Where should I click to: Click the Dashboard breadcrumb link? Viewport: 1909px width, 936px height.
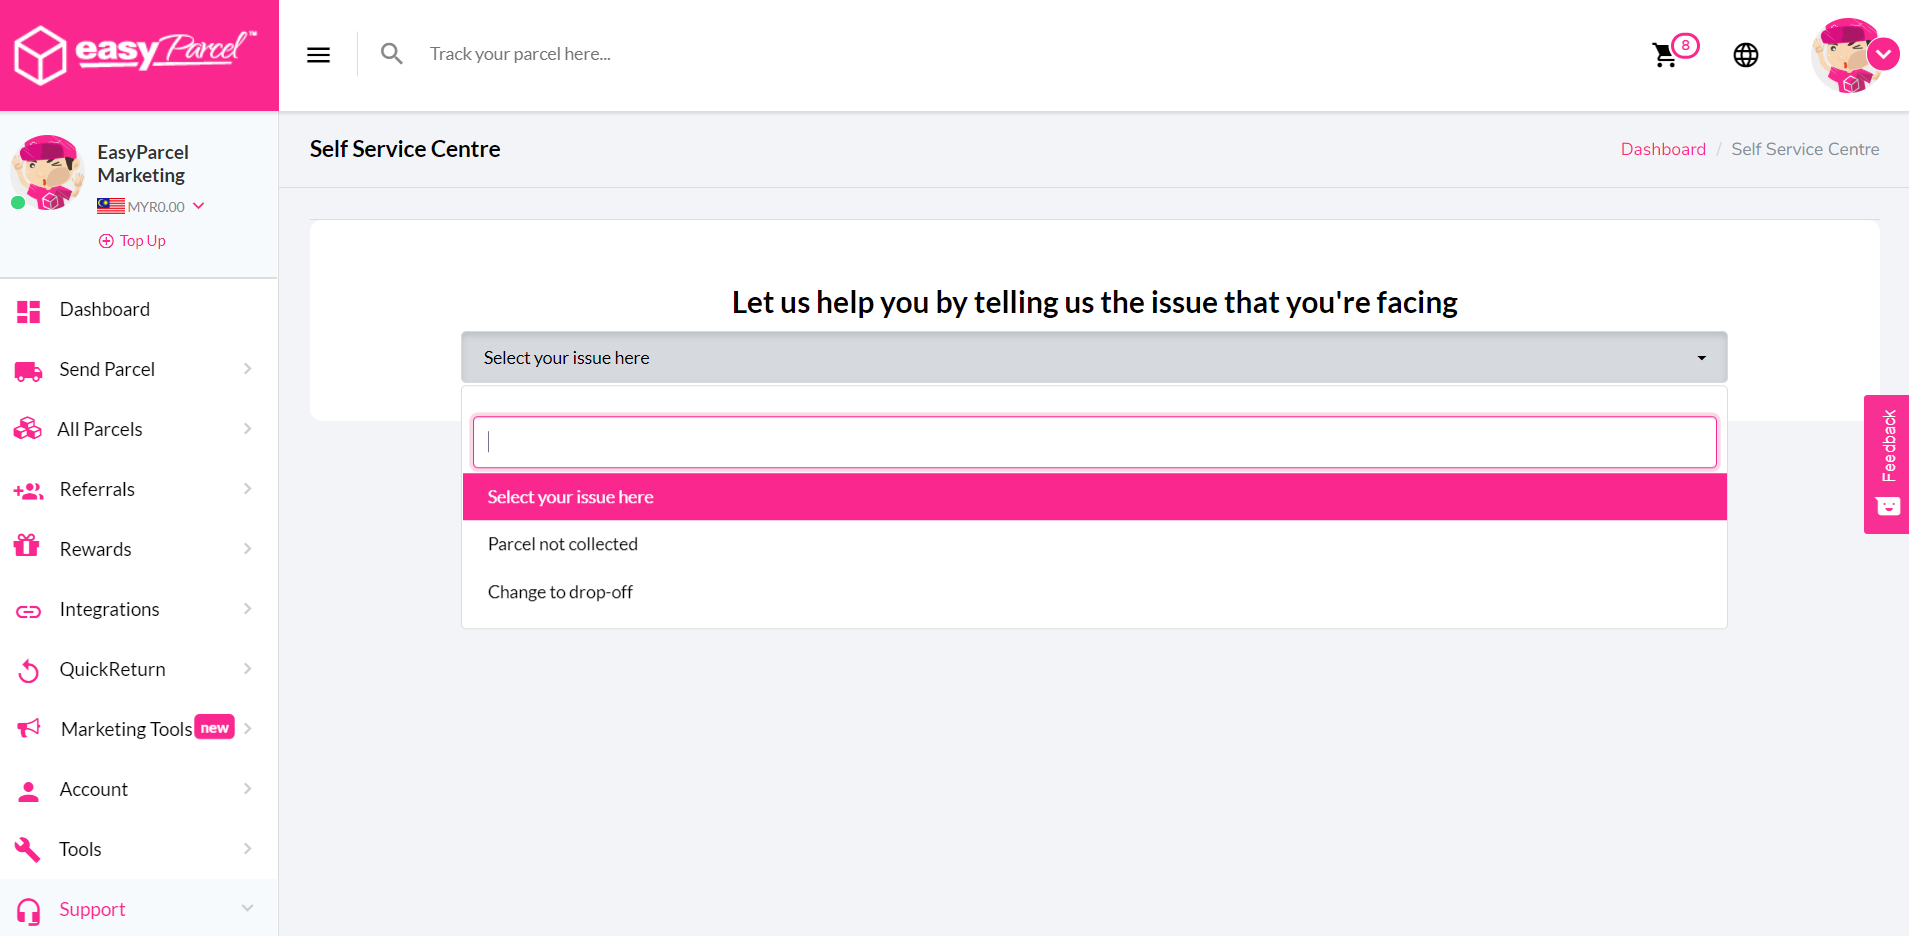click(1663, 149)
